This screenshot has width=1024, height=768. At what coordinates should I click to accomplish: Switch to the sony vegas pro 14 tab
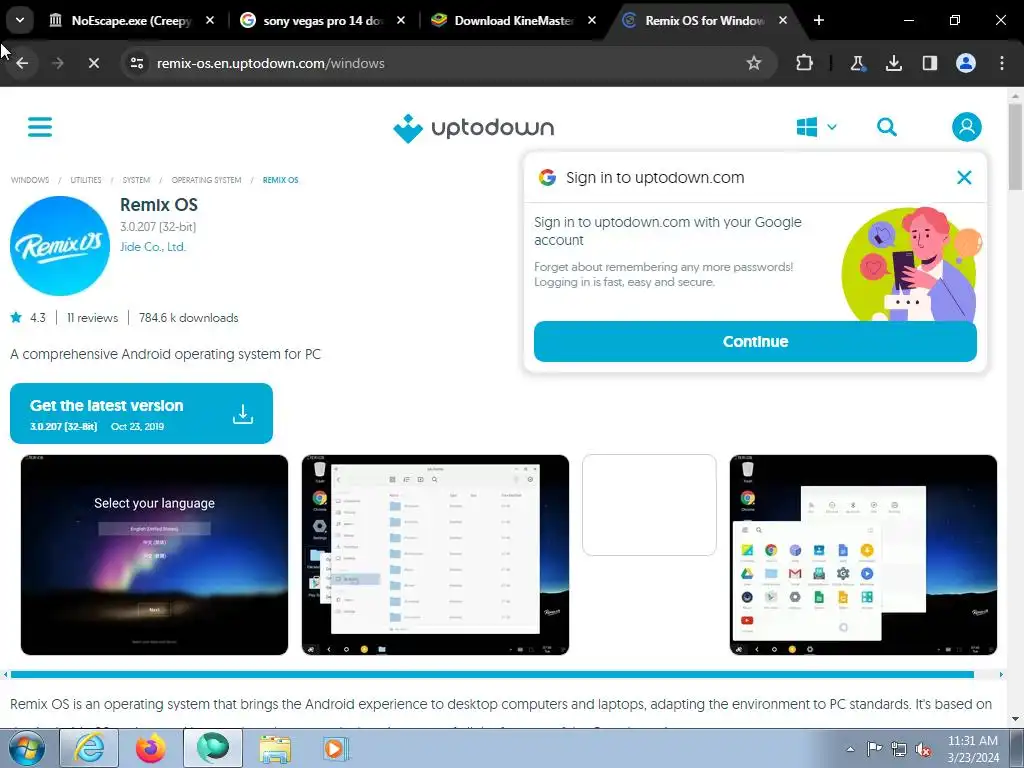(x=320, y=21)
